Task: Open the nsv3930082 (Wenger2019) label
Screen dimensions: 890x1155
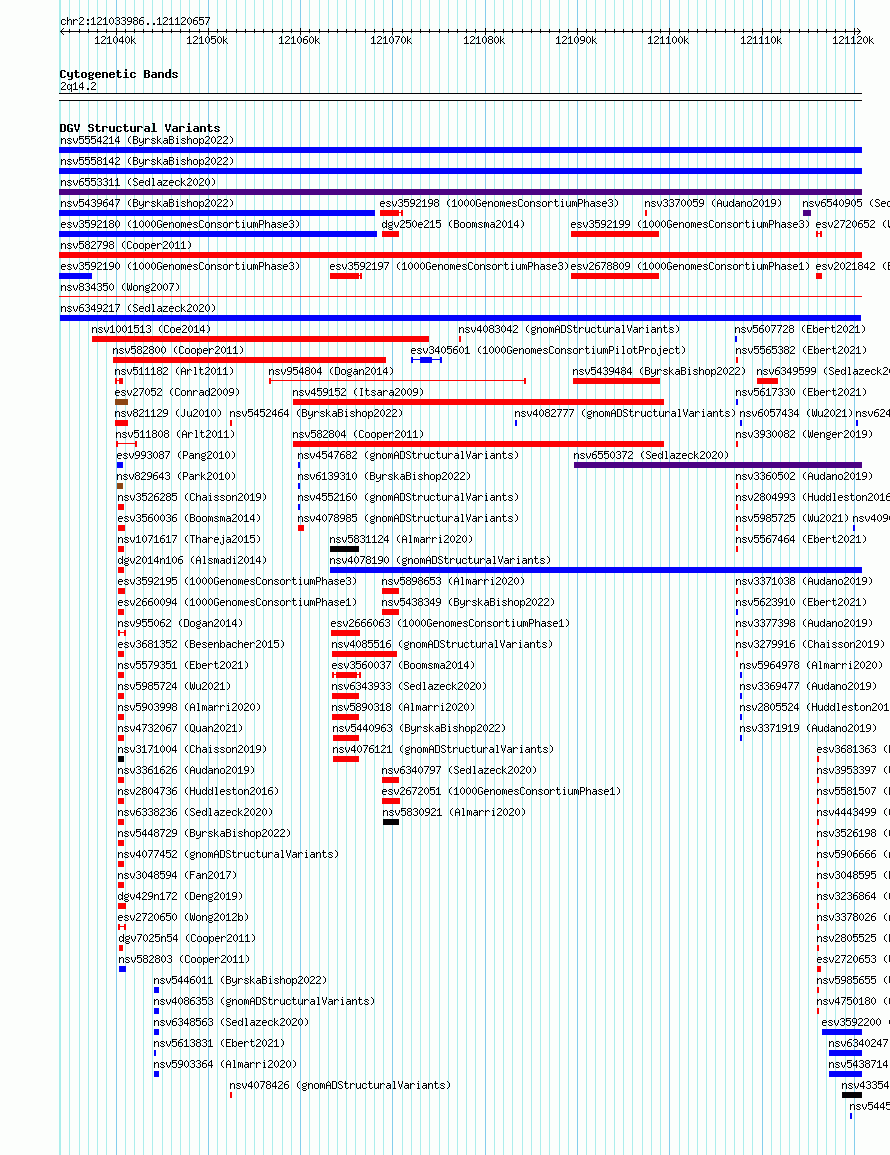Action: tap(804, 434)
